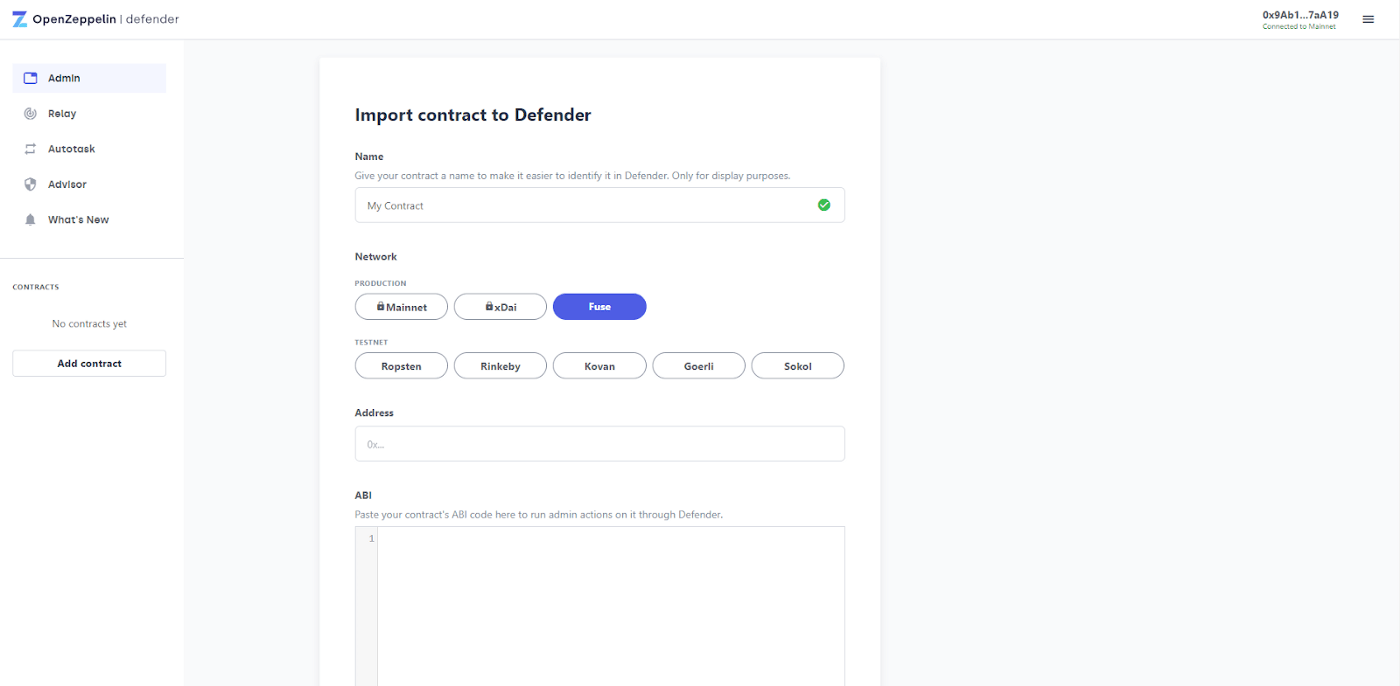Select the Ropsten testnet
This screenshot has width=1400, height=686.
coord(401,365)
